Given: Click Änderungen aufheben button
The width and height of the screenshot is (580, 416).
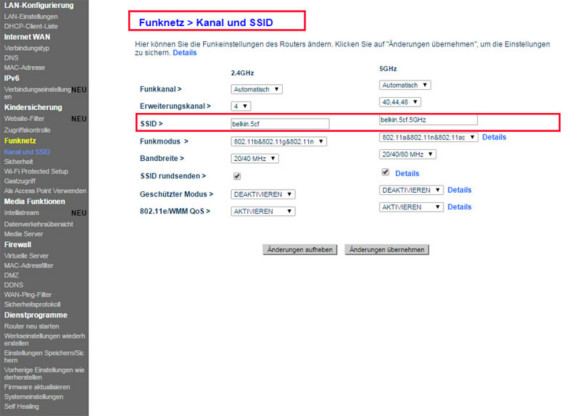Looking at the screenshot, I should point(300,250).
